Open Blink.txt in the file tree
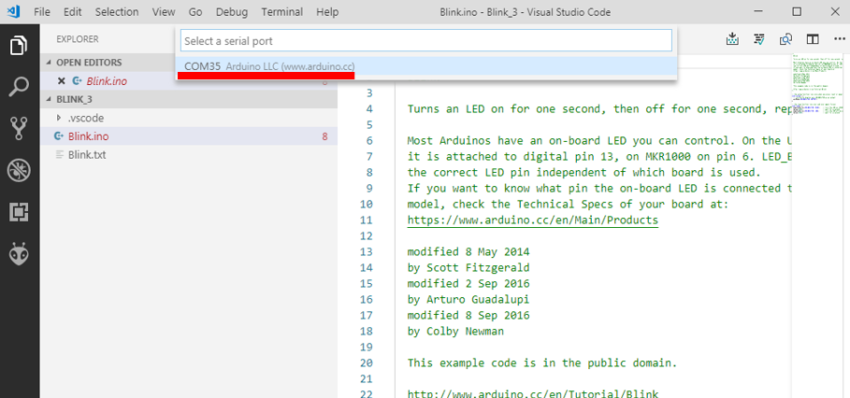850x398 pixels. tap(87, 155)
